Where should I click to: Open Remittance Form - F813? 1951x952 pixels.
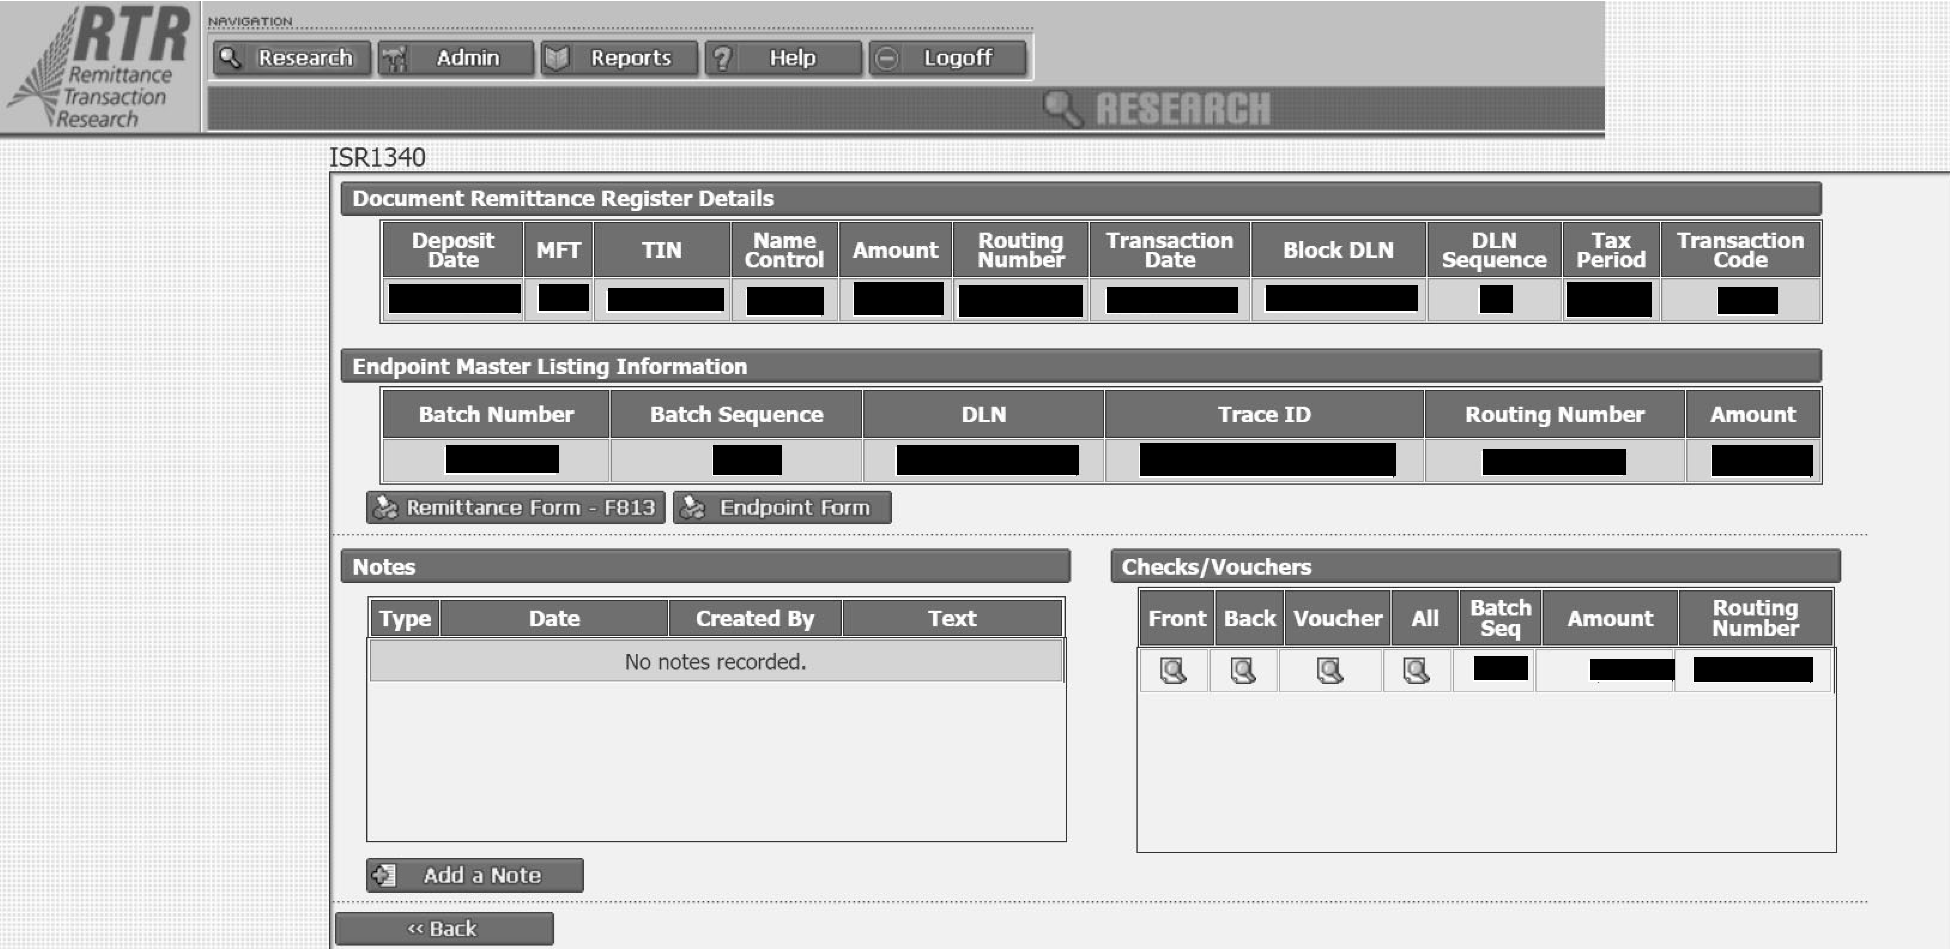516,508
